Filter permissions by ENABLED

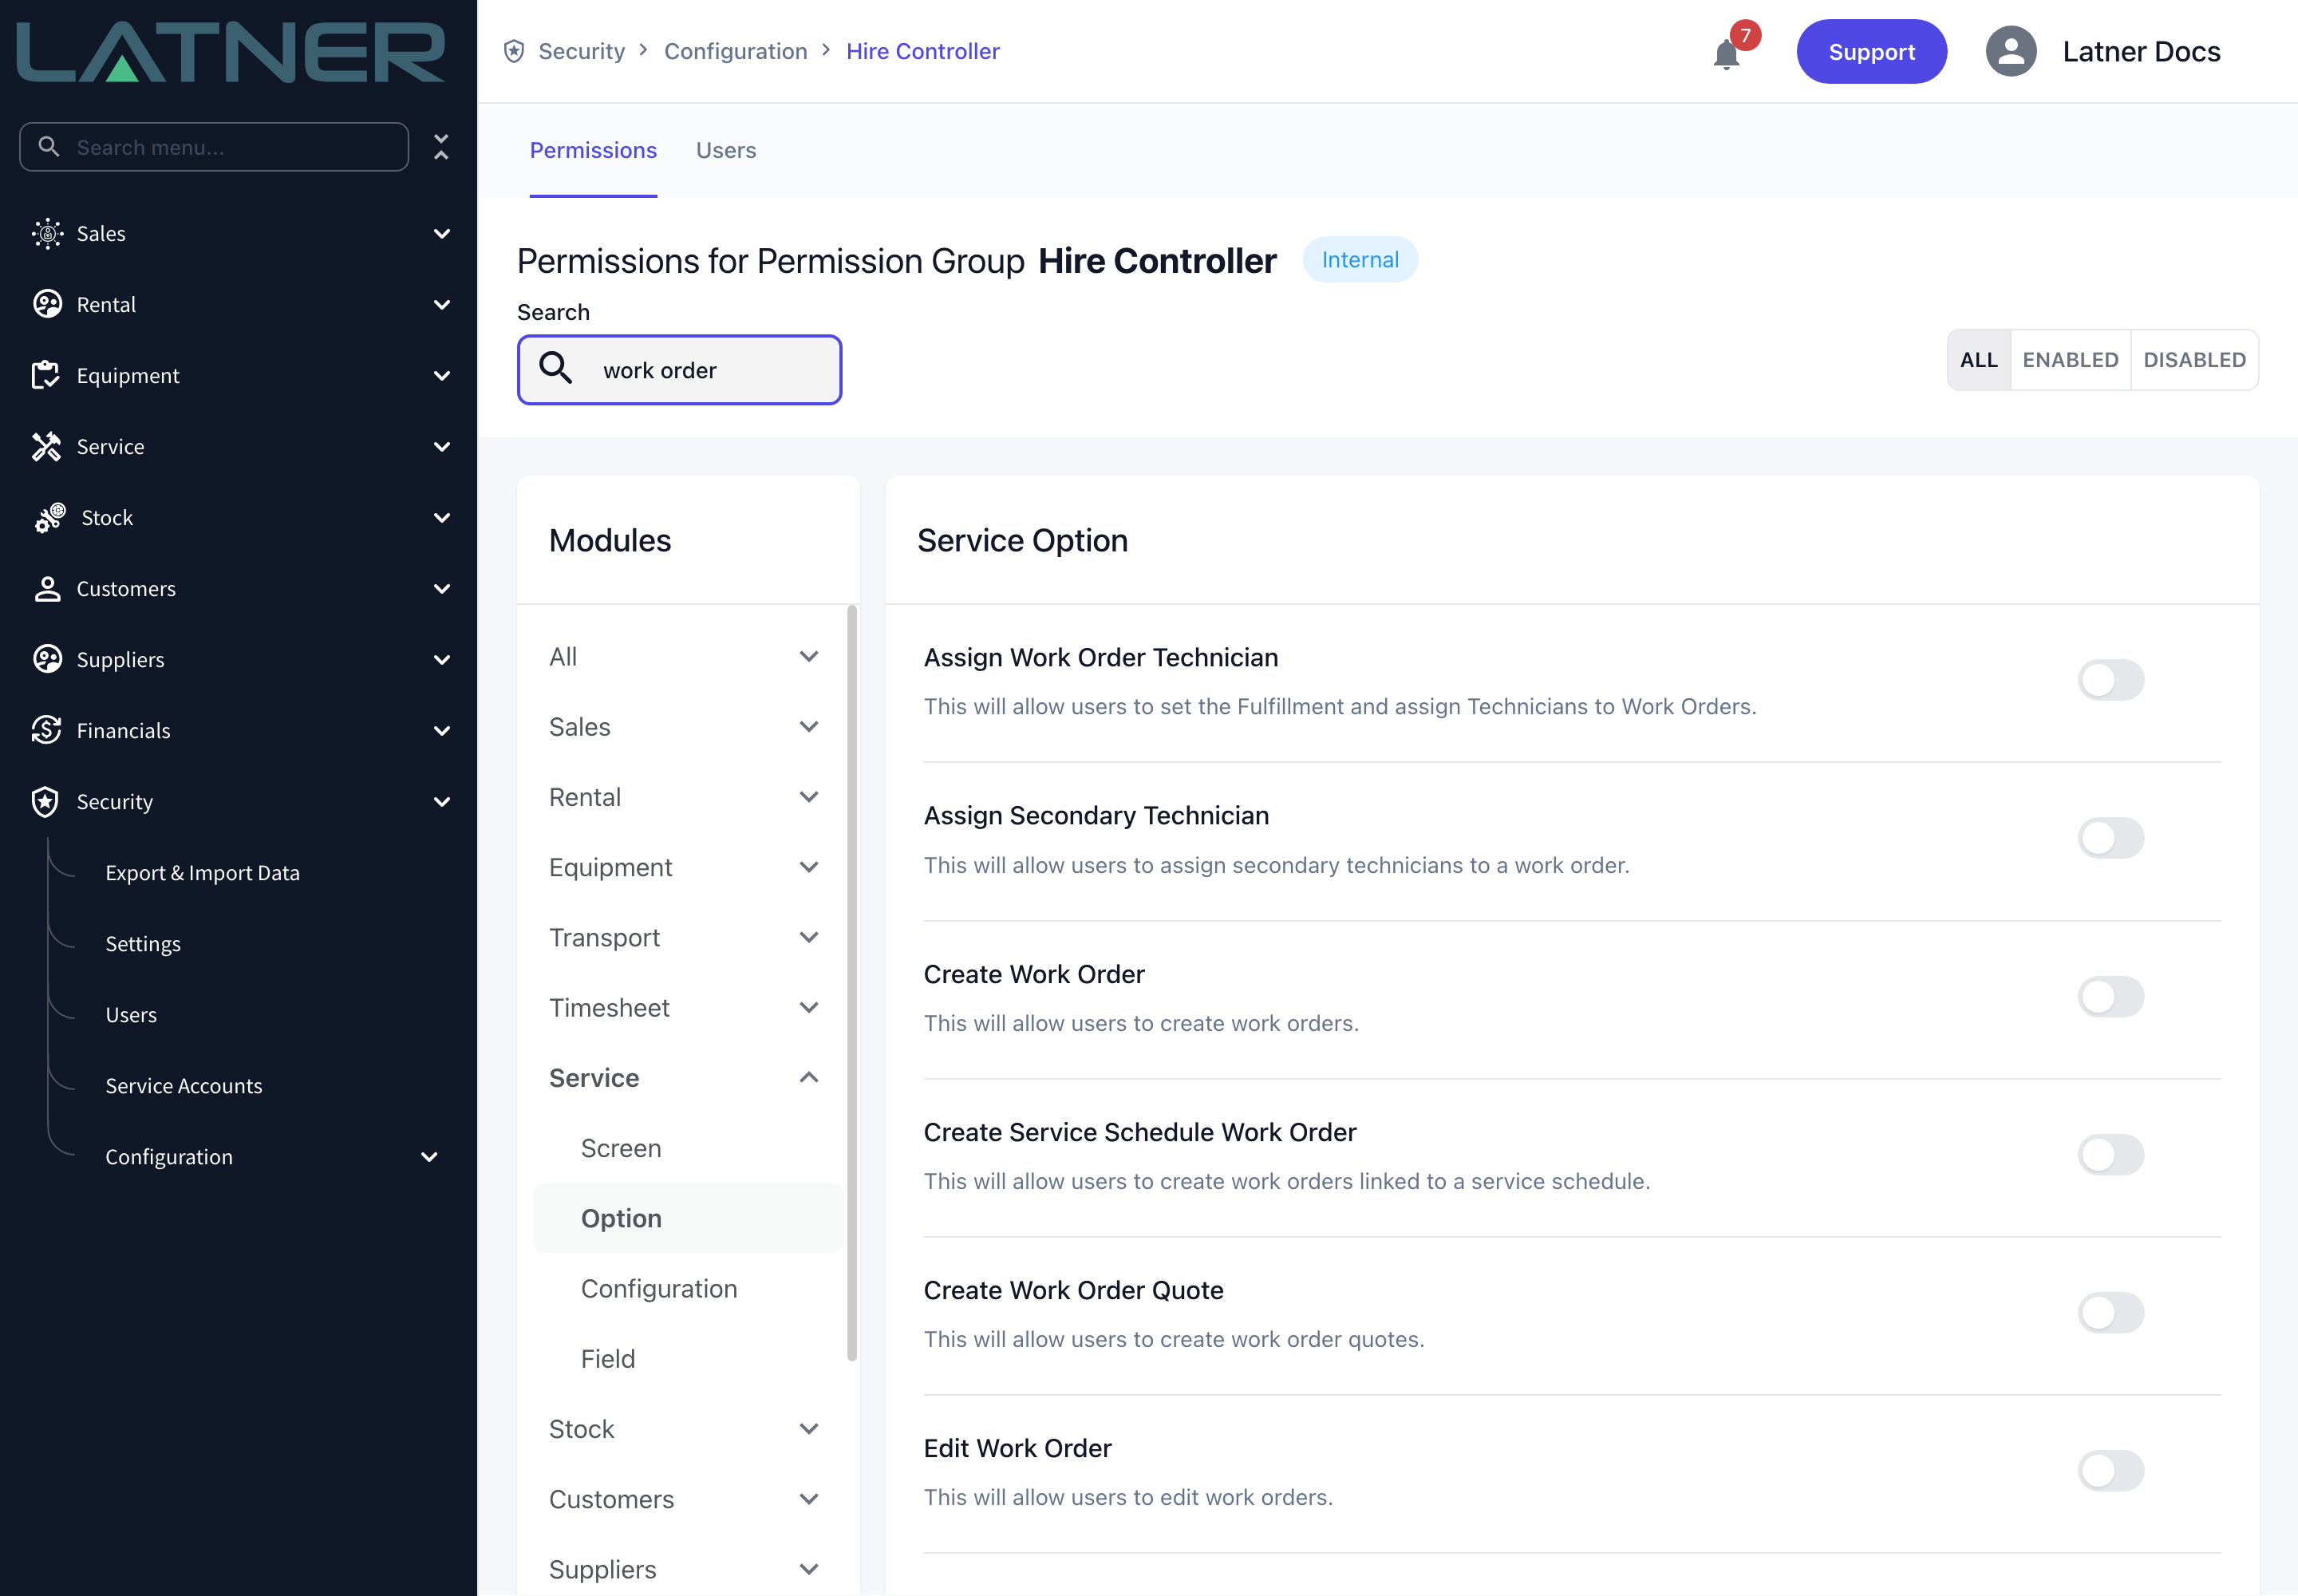pyautogui.click(x=2070, y=360)
